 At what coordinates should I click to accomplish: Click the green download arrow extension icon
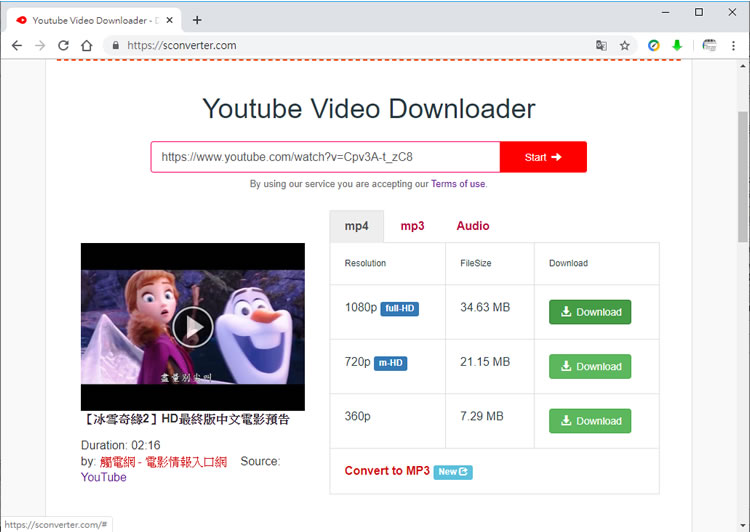[677, 45]
